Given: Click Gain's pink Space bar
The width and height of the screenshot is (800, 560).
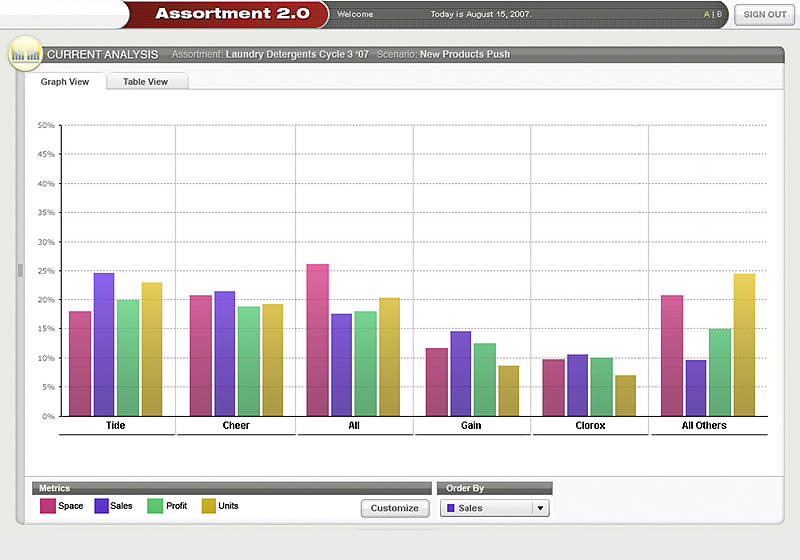Looking at the screenshot, I should point(437,383).
